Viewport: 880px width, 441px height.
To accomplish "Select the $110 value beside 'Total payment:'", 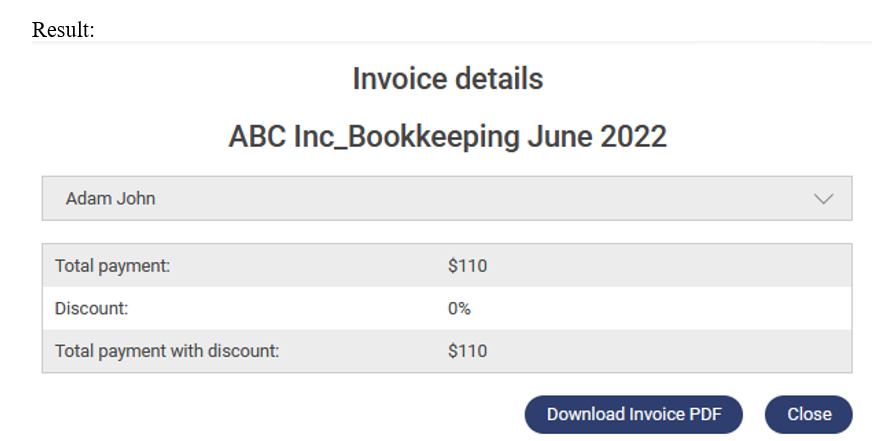I will pos(467,266).
